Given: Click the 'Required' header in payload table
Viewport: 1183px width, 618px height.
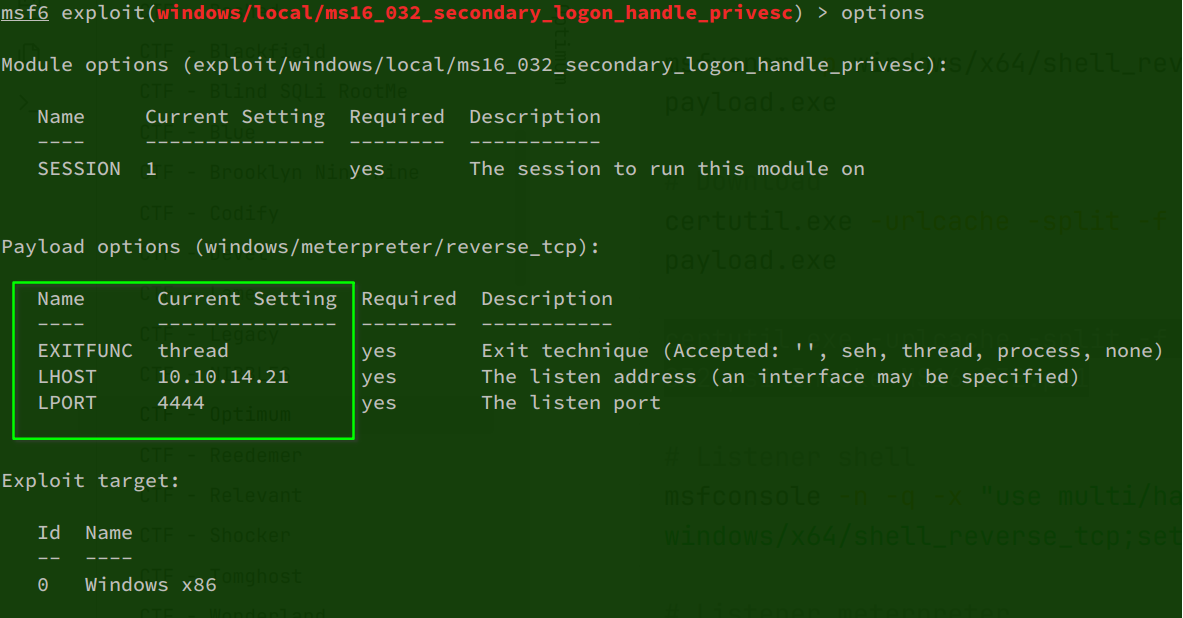Looking at the screenshot, I should [x=409, y=299].
